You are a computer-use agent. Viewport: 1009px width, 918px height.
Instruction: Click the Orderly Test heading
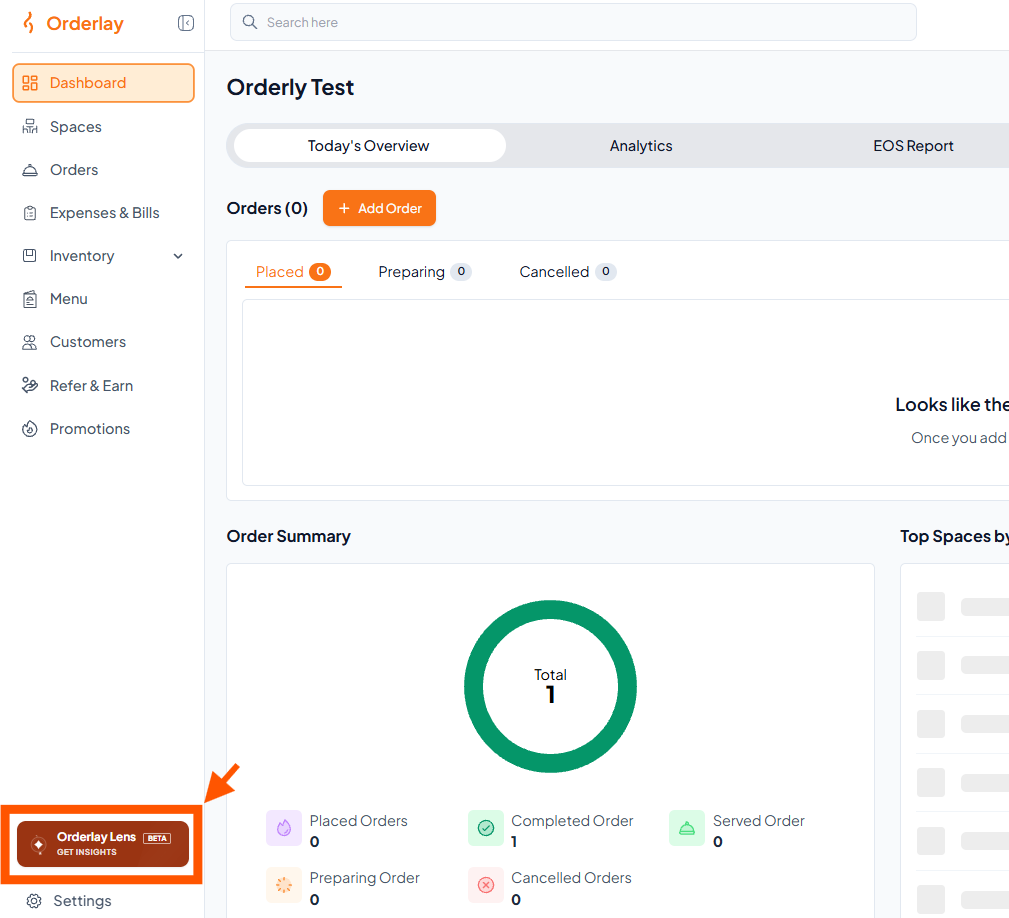click(x=290, y=87)
